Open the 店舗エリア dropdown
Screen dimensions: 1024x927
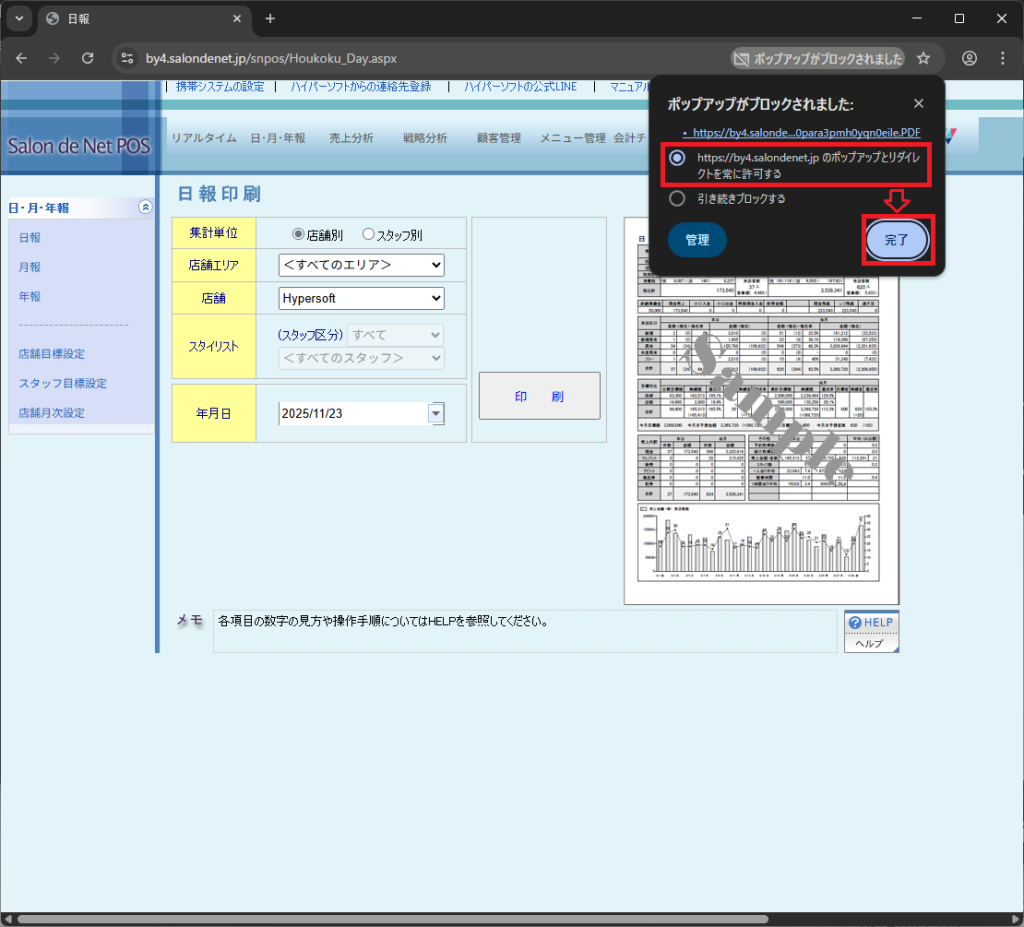click(x=361, y=265)
